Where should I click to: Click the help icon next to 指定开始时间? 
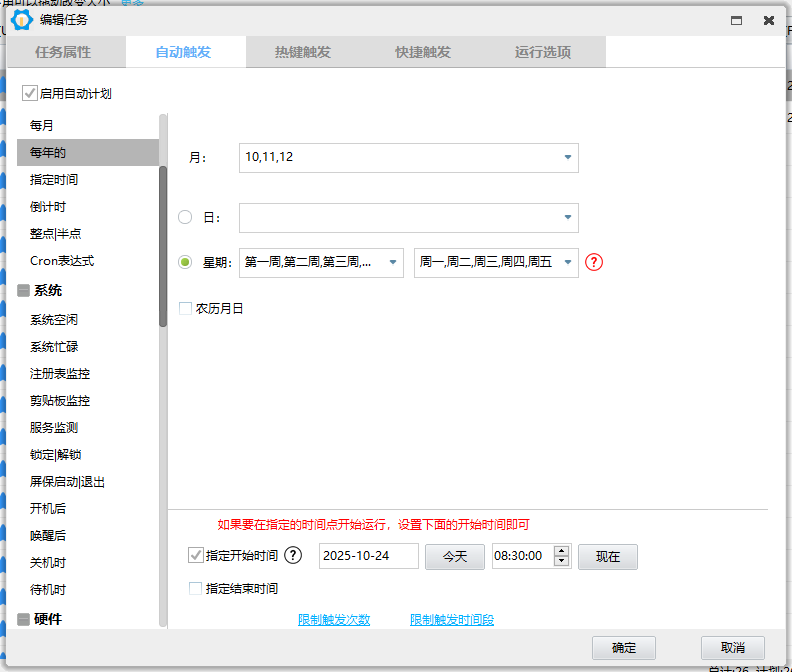[293, 556]
